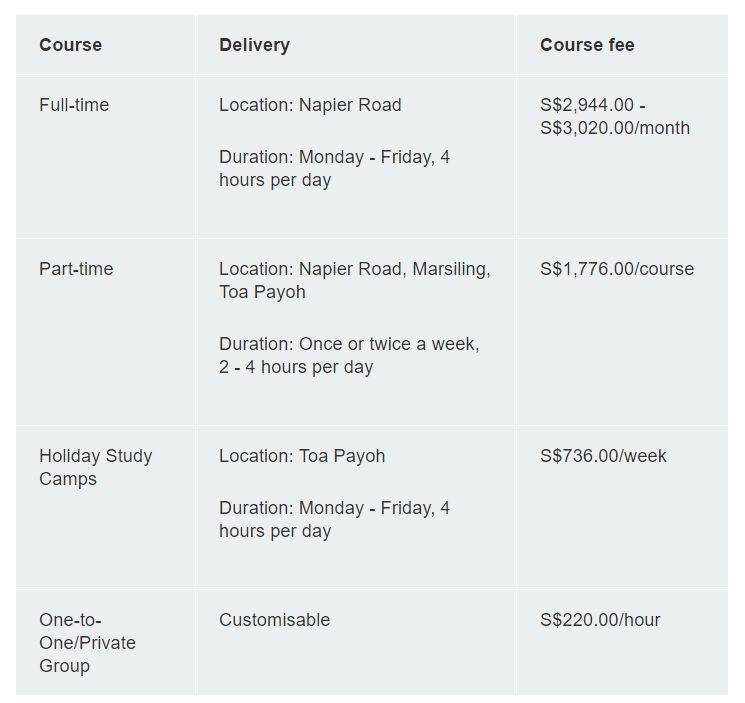Select the S$220.00/hour fee
The height and width of the screenshot is (703, 745).
click(600, 620)
